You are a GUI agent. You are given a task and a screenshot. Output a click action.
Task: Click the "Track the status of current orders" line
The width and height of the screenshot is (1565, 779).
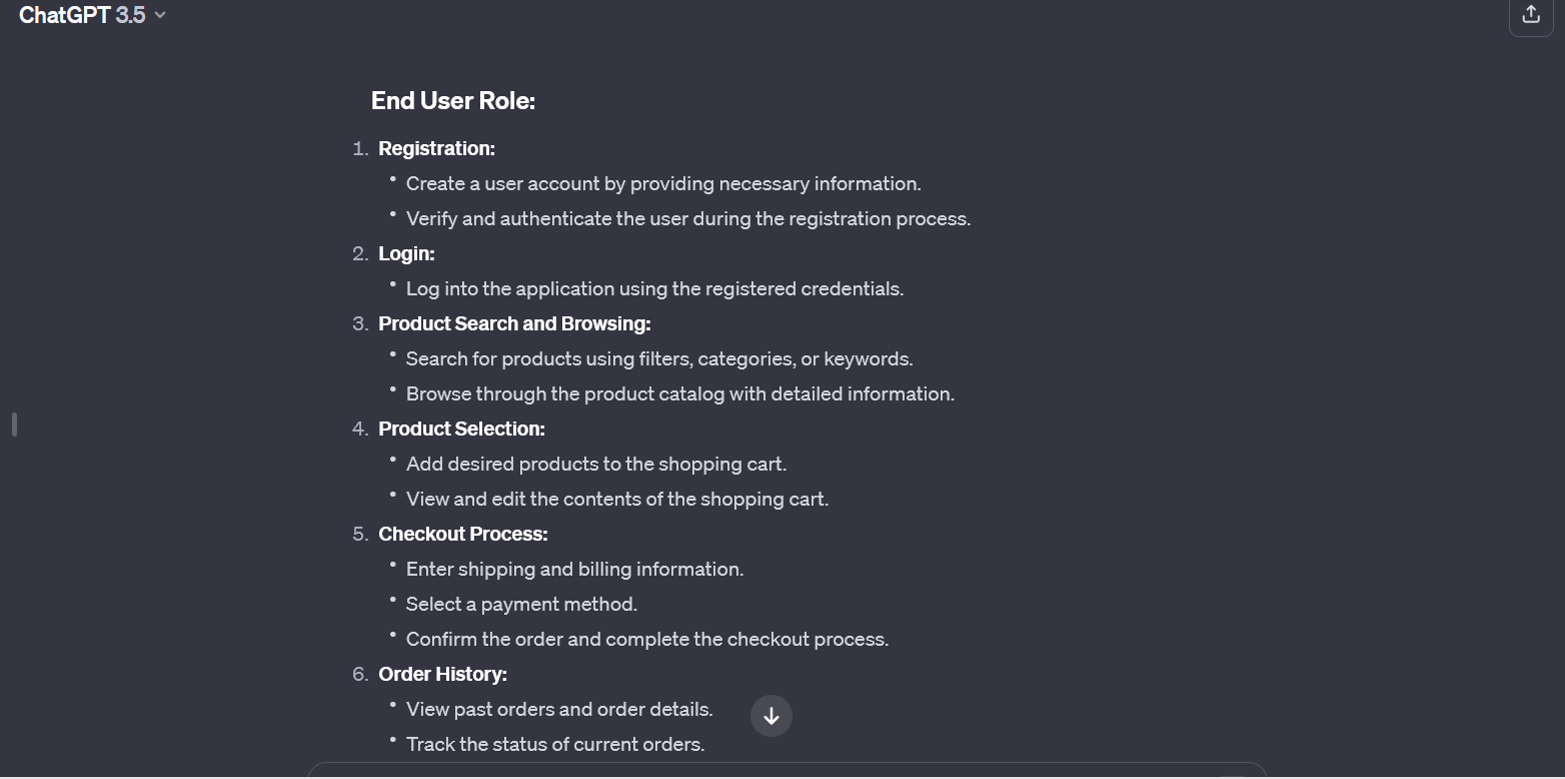click(x=555, y=743)
